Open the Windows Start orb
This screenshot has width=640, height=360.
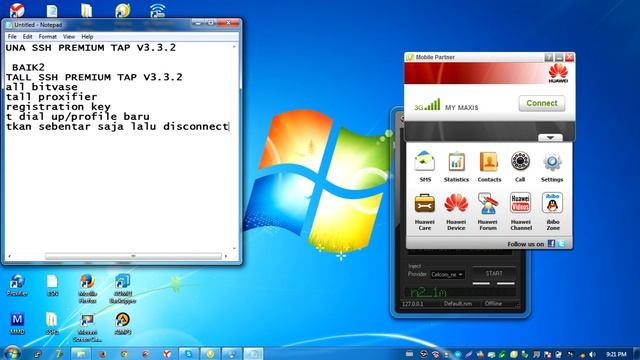(x=11, y=353)
